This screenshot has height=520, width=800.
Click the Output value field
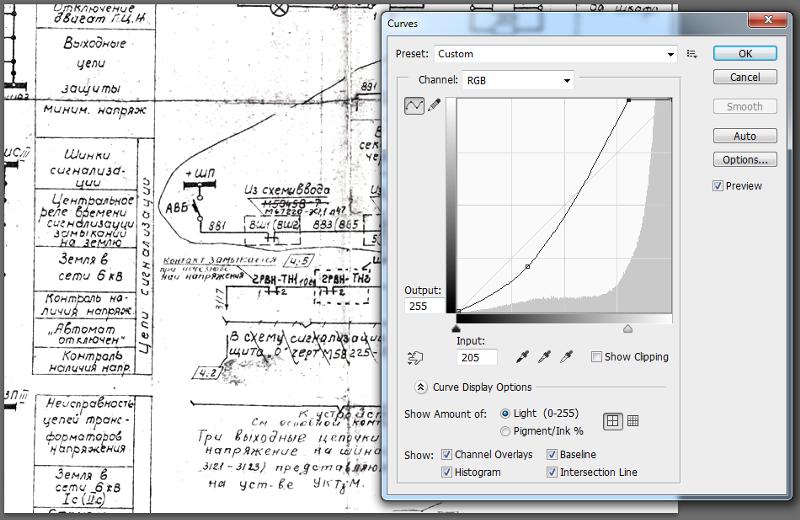point(425,306)
